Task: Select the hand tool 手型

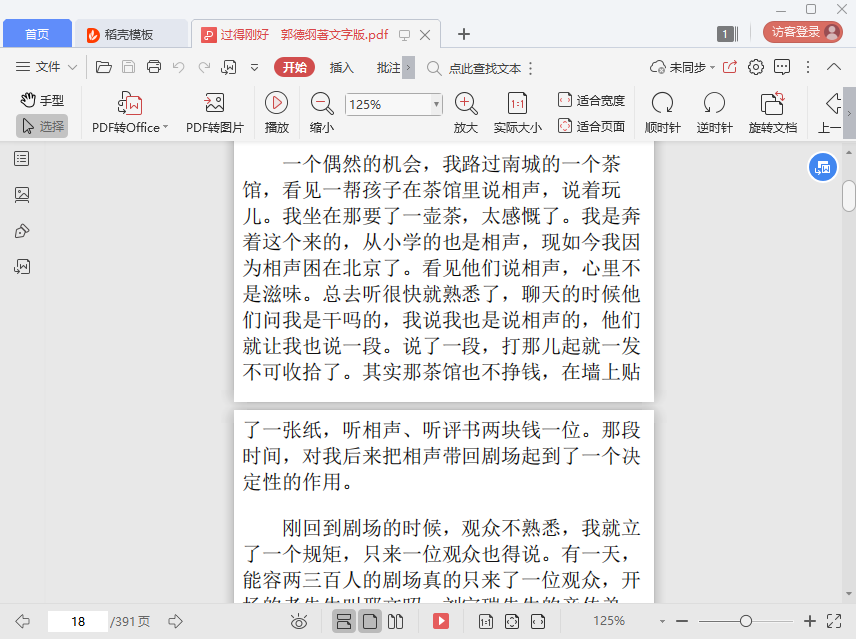Action: pos(42,100)
